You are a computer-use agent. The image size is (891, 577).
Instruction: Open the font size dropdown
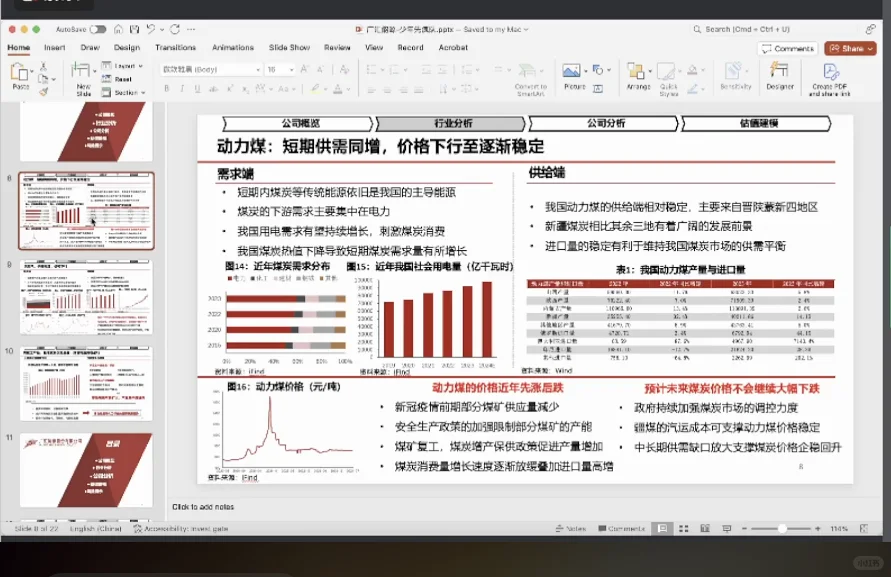pos(290,70)
